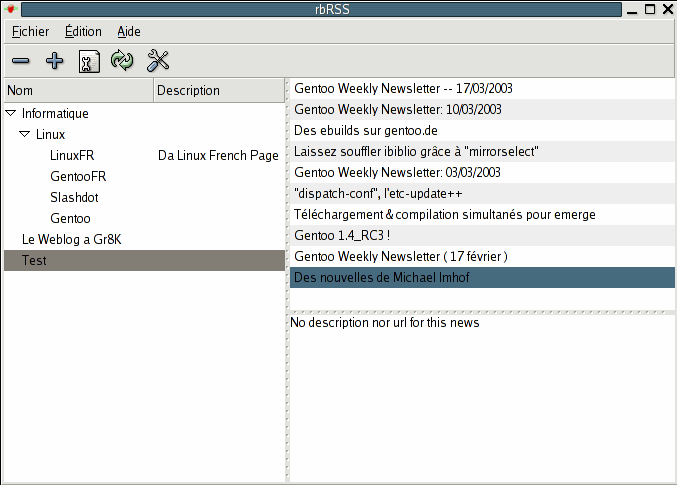Click the green refresh feeds icon

[x=122, y=62]
